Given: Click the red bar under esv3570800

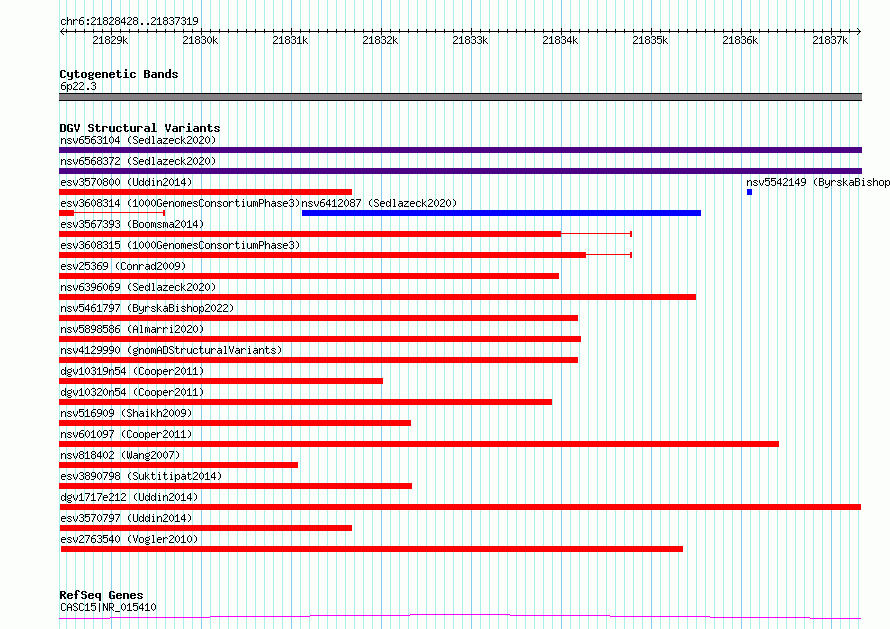Looking at the screenshot, I should click(205, 192).
